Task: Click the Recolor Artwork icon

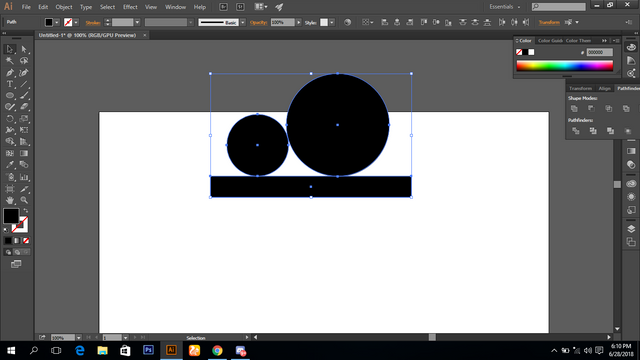Action: 347,22
